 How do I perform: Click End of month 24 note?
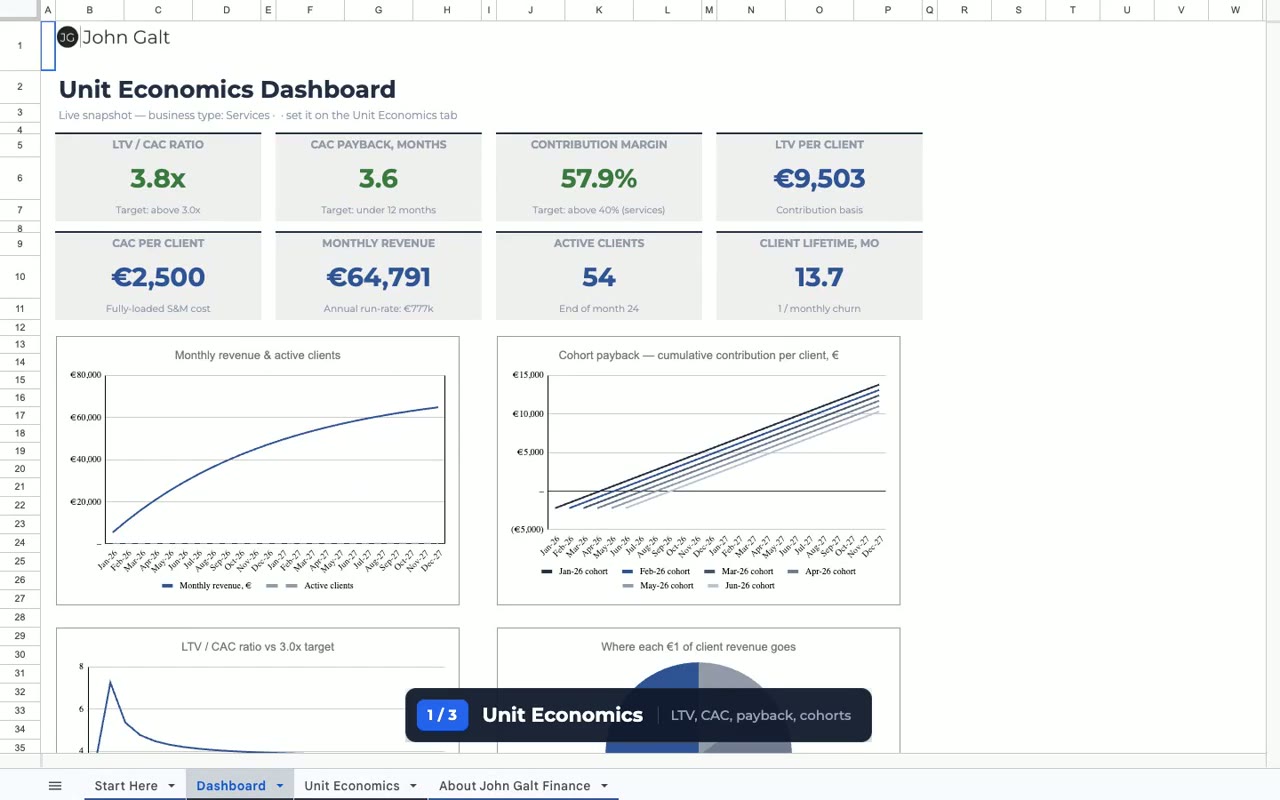(x=599, y=309)
